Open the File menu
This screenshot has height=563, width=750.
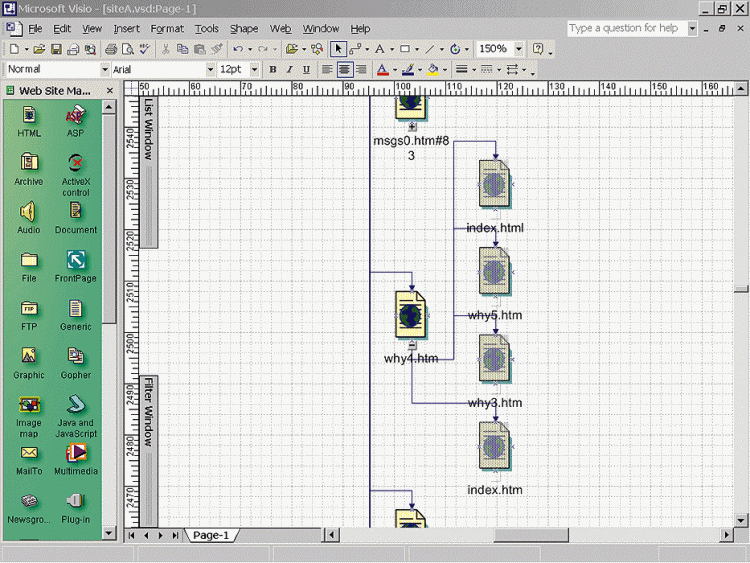35,29
